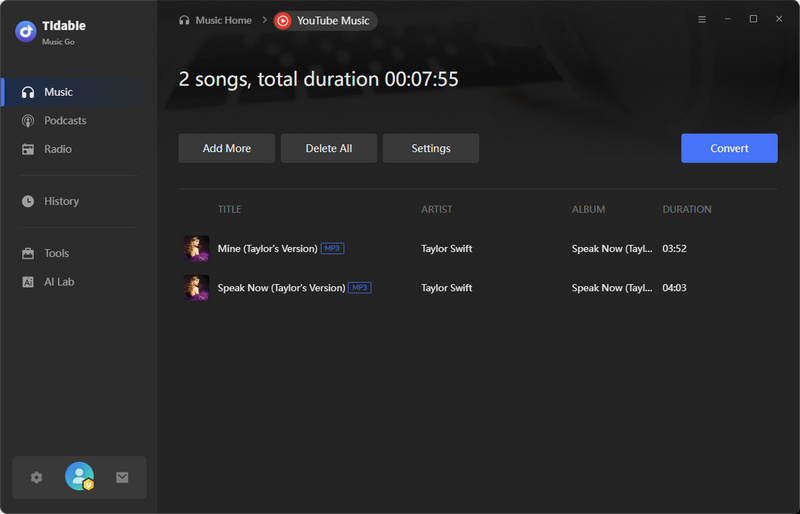Click the Speak Now (Taylor's Version) album thumbnail
The height and width of the screenshot is (514, 800).
coord(196,288)
